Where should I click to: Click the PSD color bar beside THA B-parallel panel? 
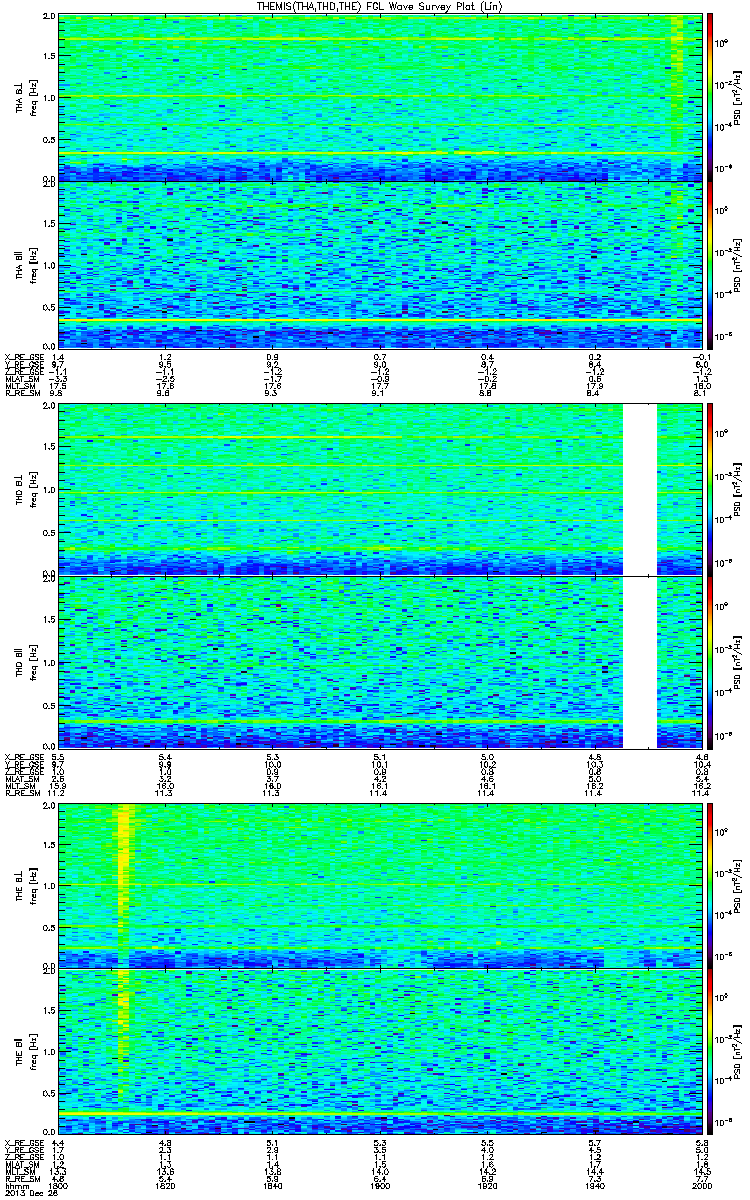click(711, 264)
